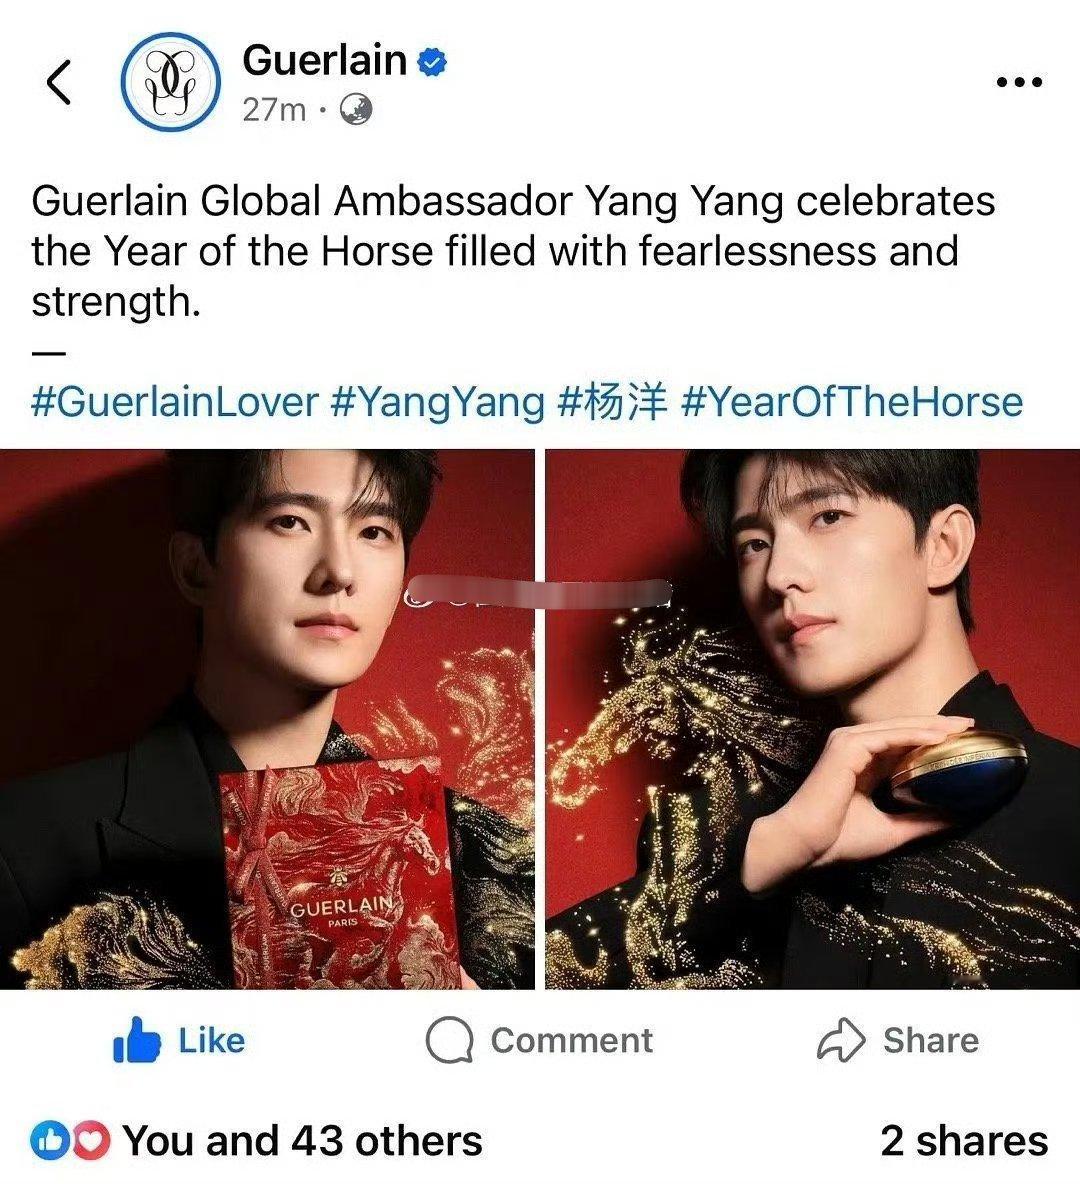Open the Guerlain page name
Viewport: 1080px width, 1184px height.
(325, 60)
